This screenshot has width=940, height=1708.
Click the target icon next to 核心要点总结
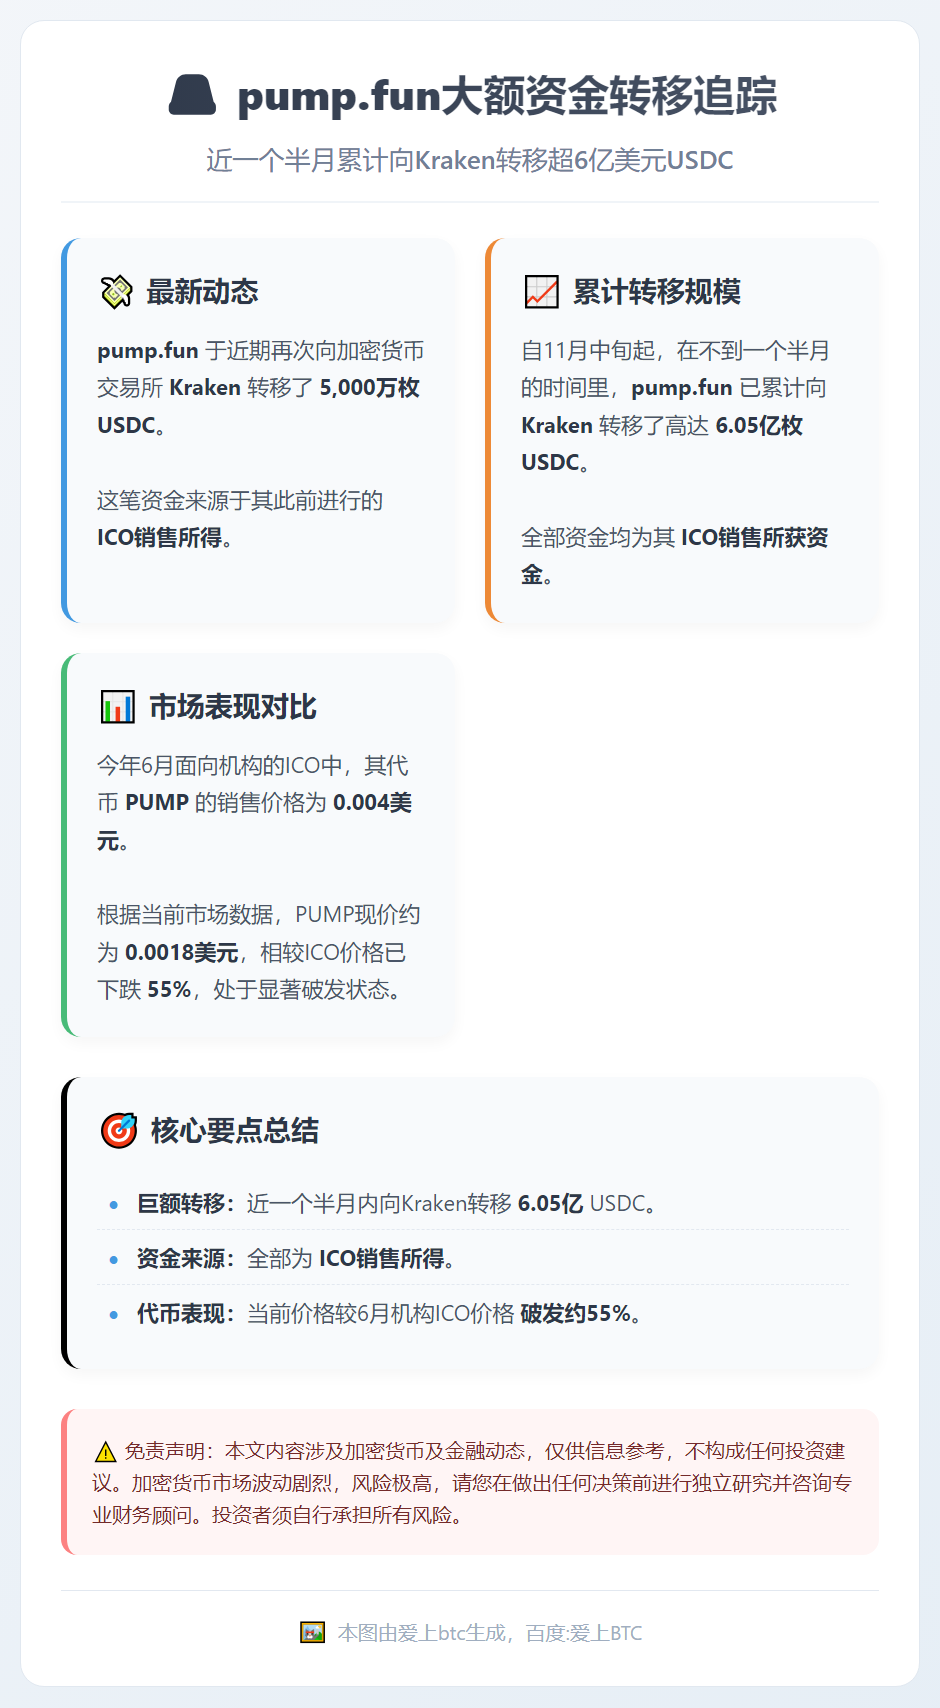(x=119, y=1131)
